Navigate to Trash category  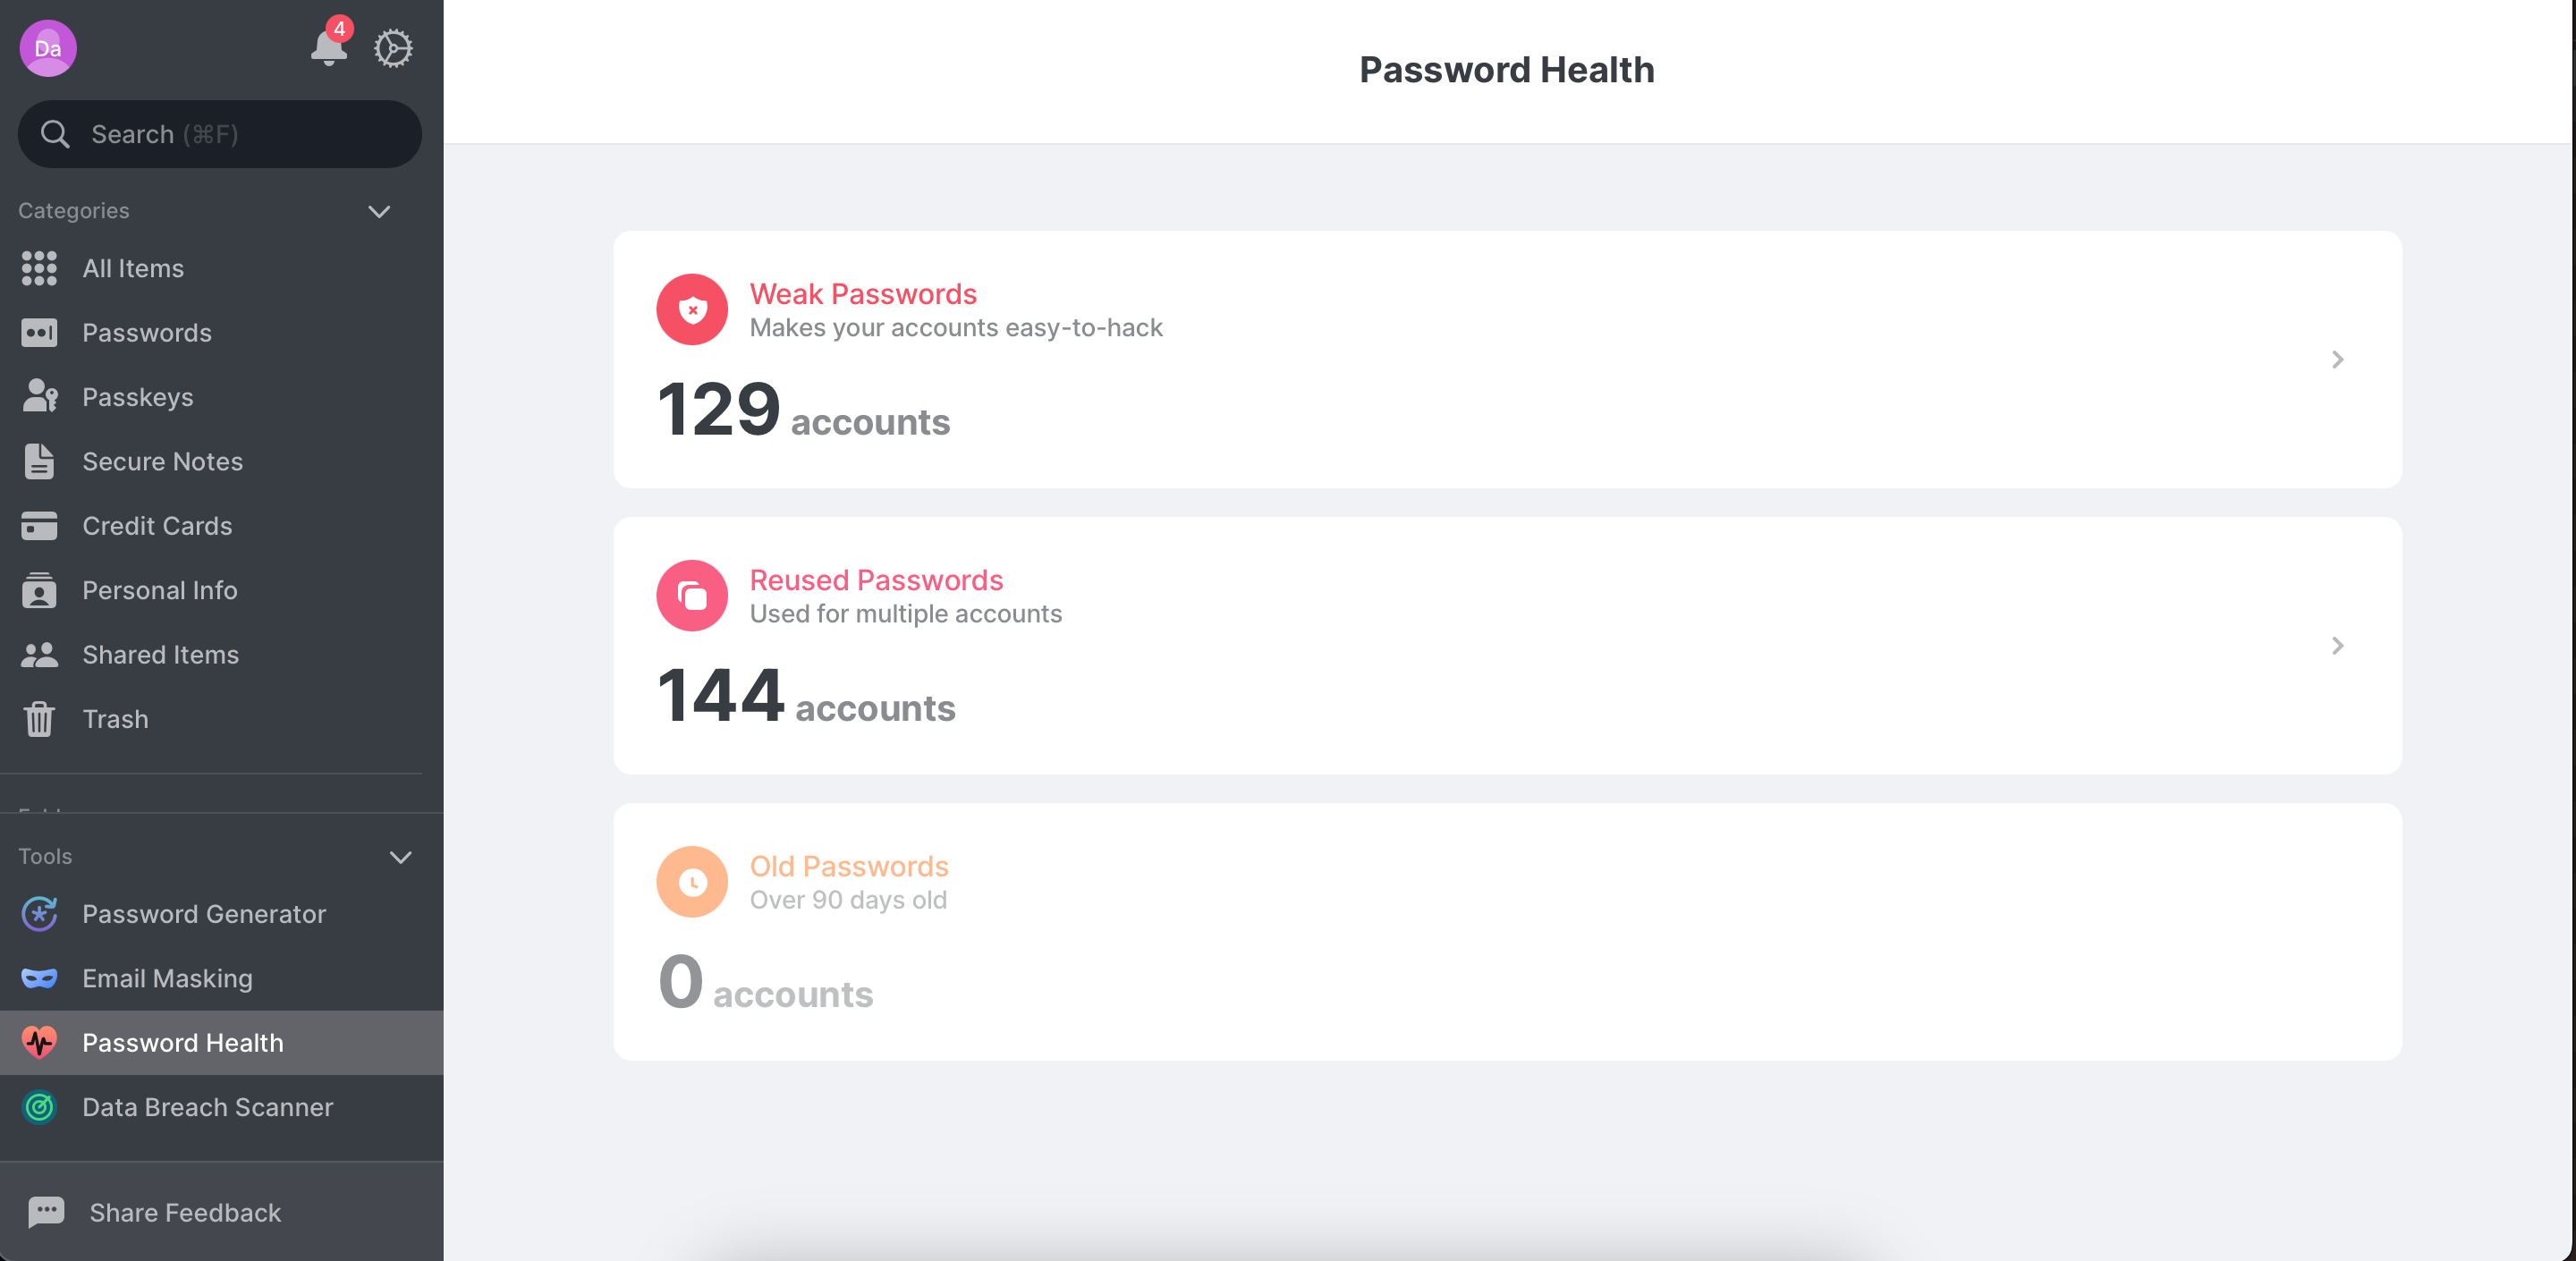pos(115,717)
